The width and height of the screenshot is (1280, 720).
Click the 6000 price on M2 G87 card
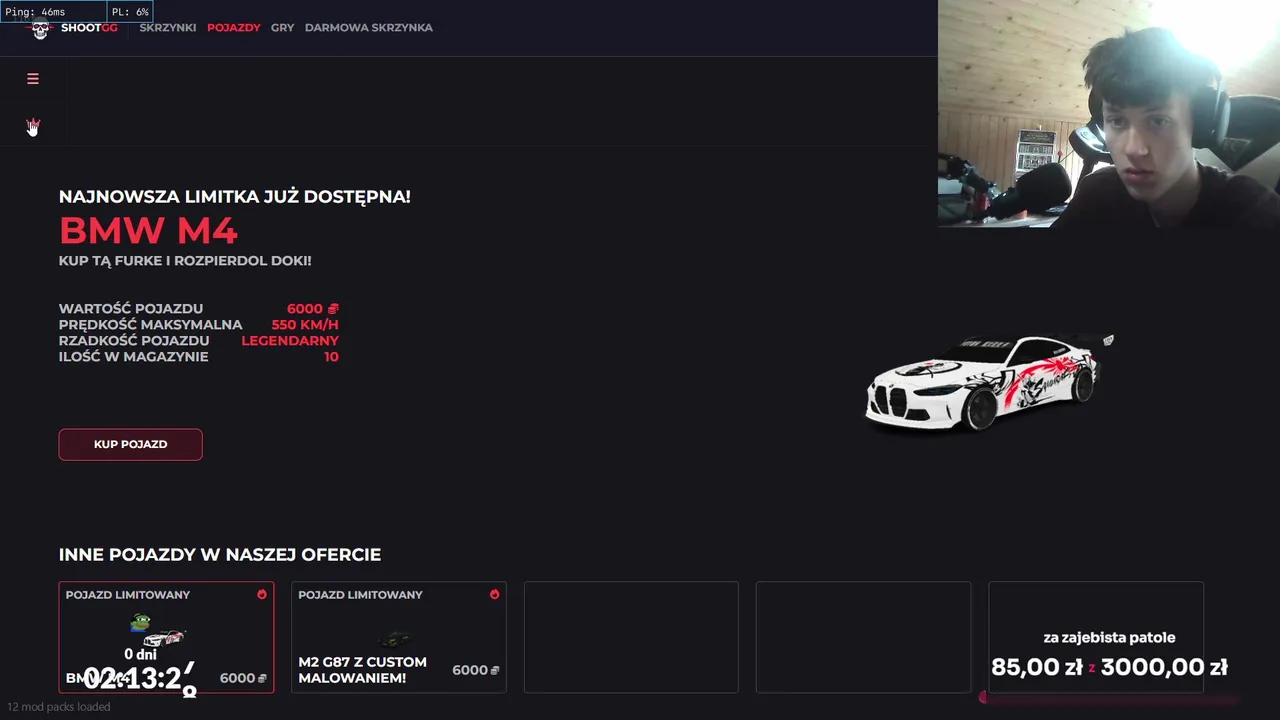[x=470, y=670]
